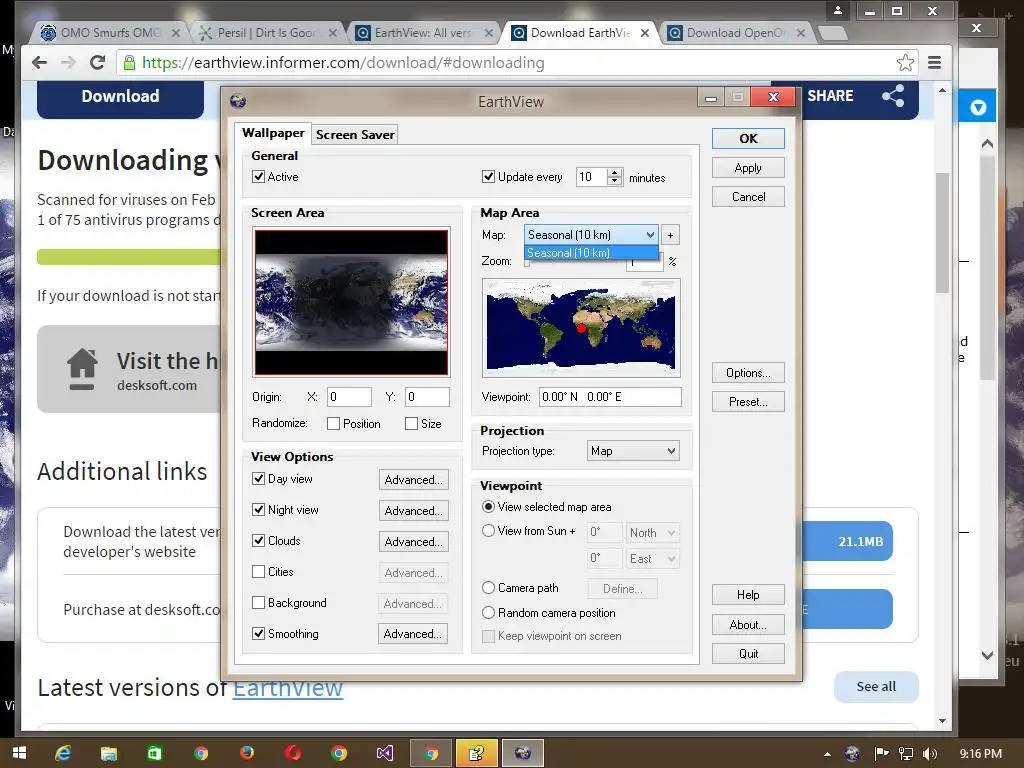Click the Action Center flag tray icon
Image resolution: width=1024 pixels, height=768 pixels.
[x=881, y=754]
